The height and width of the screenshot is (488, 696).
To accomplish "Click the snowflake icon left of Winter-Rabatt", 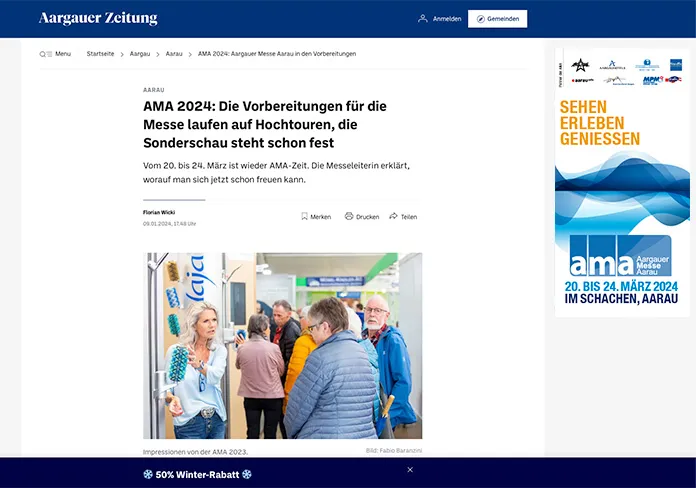I will click(148, 474).
